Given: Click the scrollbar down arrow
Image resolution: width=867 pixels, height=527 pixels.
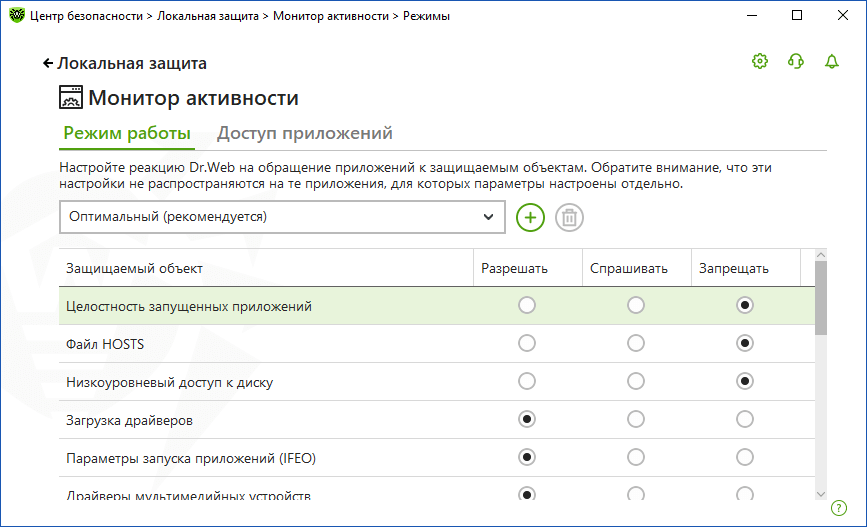Looking at the screenshot, I should point(821,493).
